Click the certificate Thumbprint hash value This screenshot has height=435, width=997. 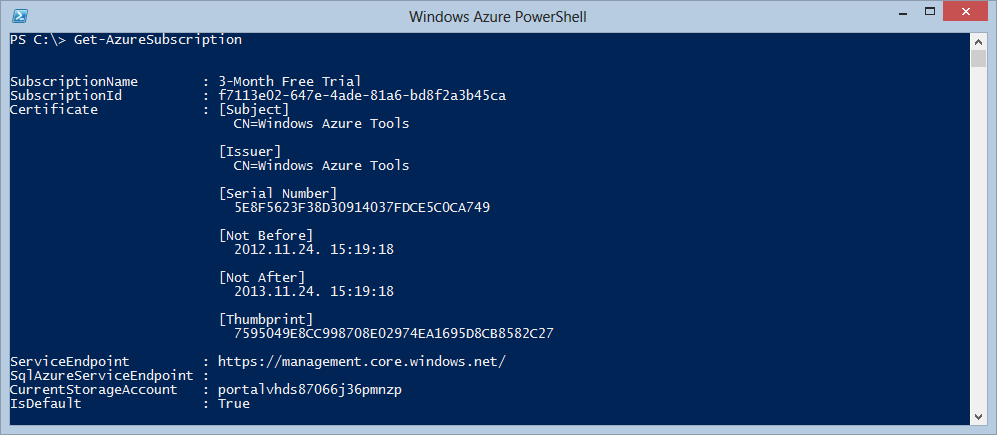tap(394, 334)
